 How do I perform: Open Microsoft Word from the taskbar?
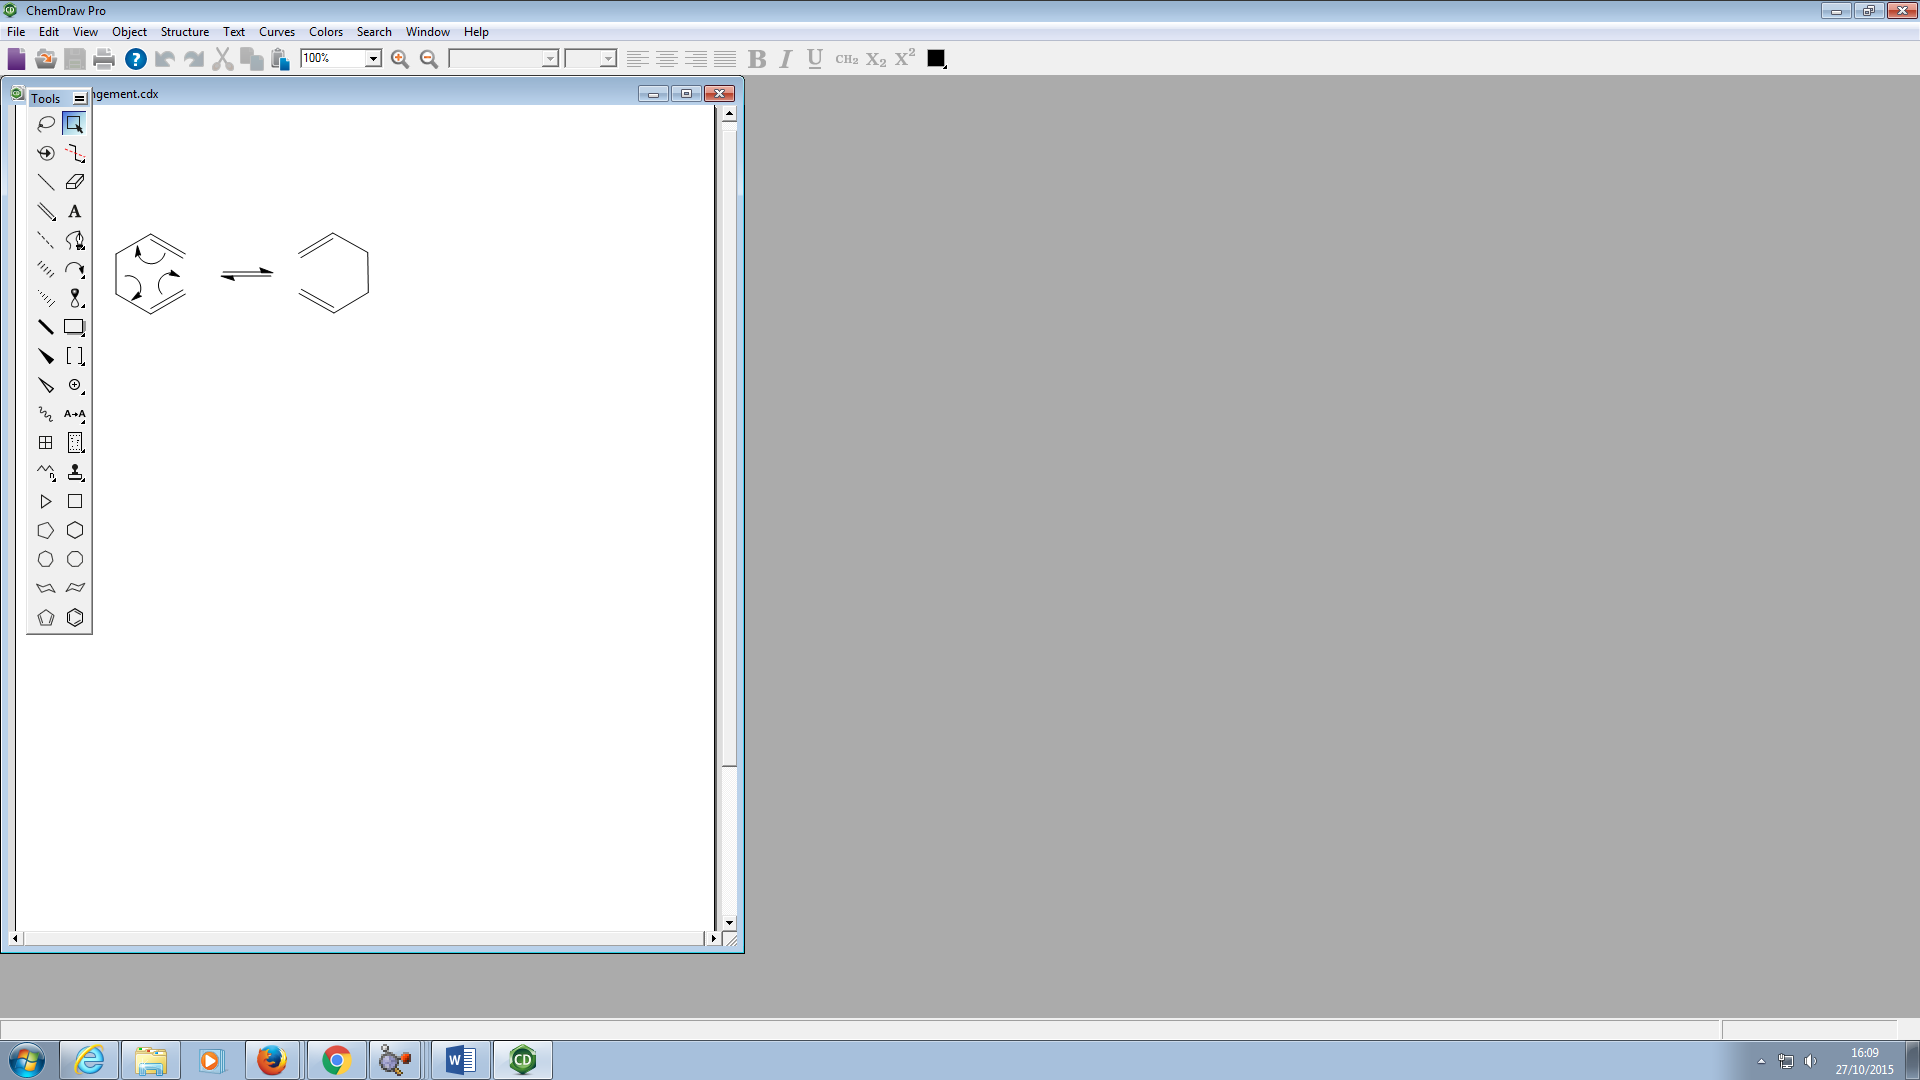point(460,1060)
